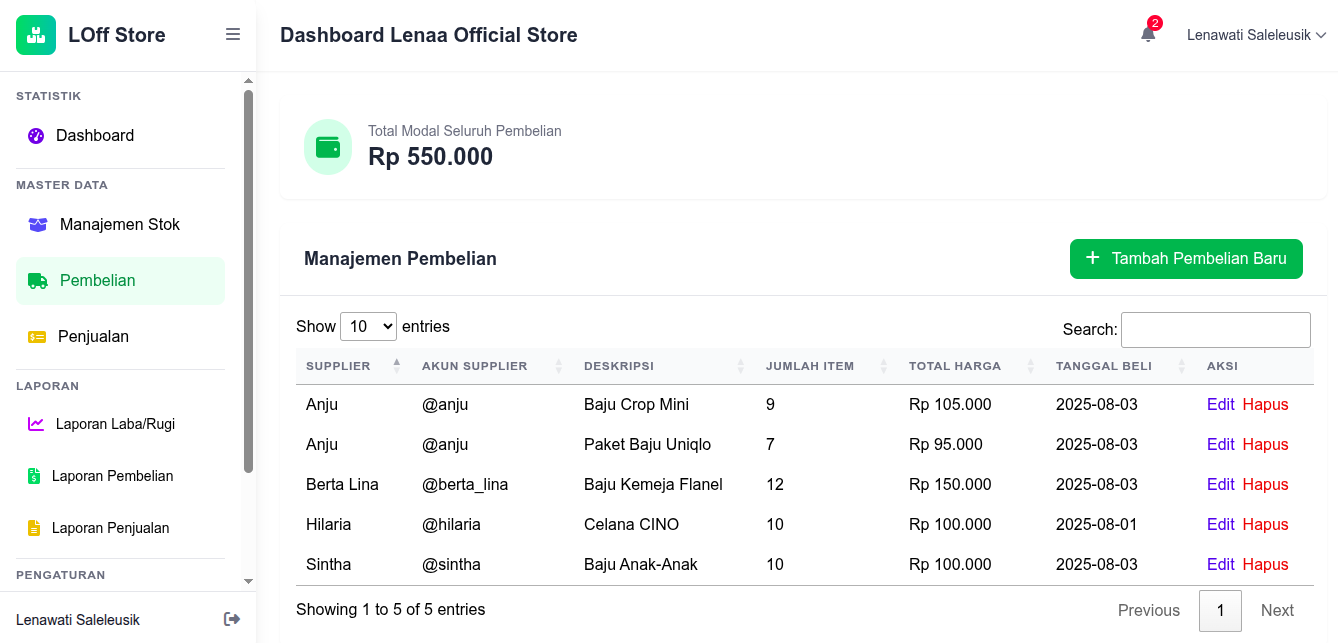
Task: Click the sidebar vertical scrollbar
Action: [x=248, y=280]
